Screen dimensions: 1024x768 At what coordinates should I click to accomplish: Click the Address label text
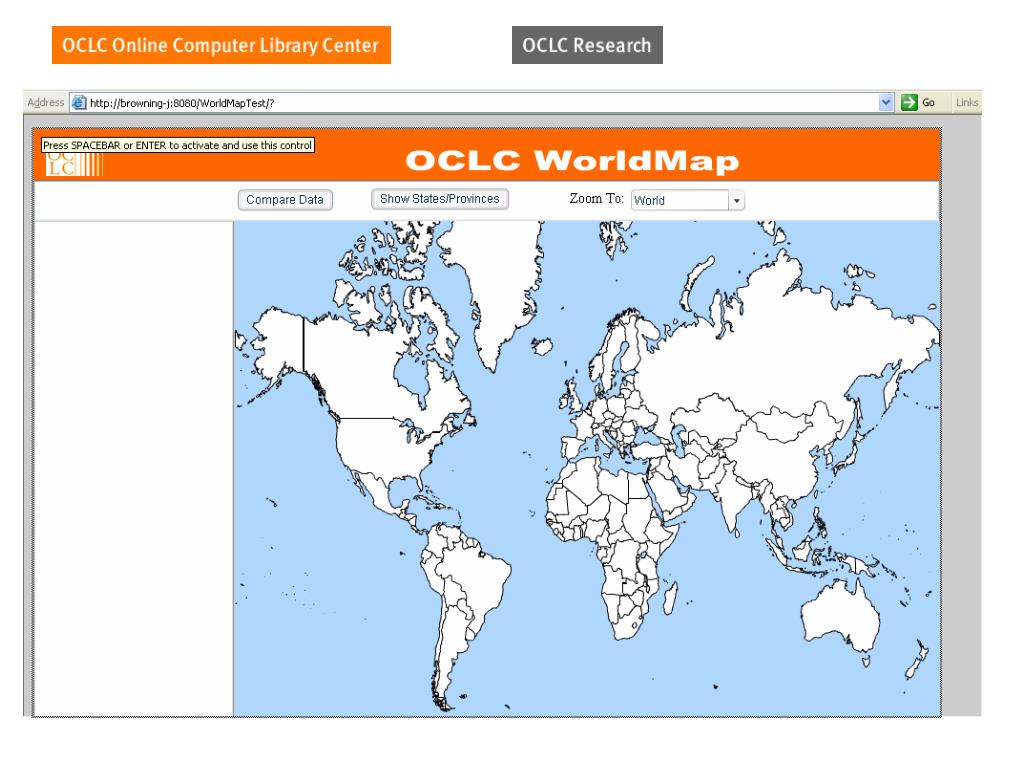[46, 103]
